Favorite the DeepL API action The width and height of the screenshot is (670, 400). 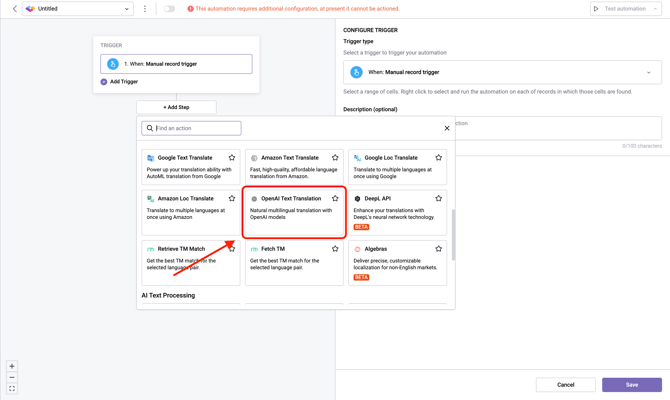[x=438, y=199]
